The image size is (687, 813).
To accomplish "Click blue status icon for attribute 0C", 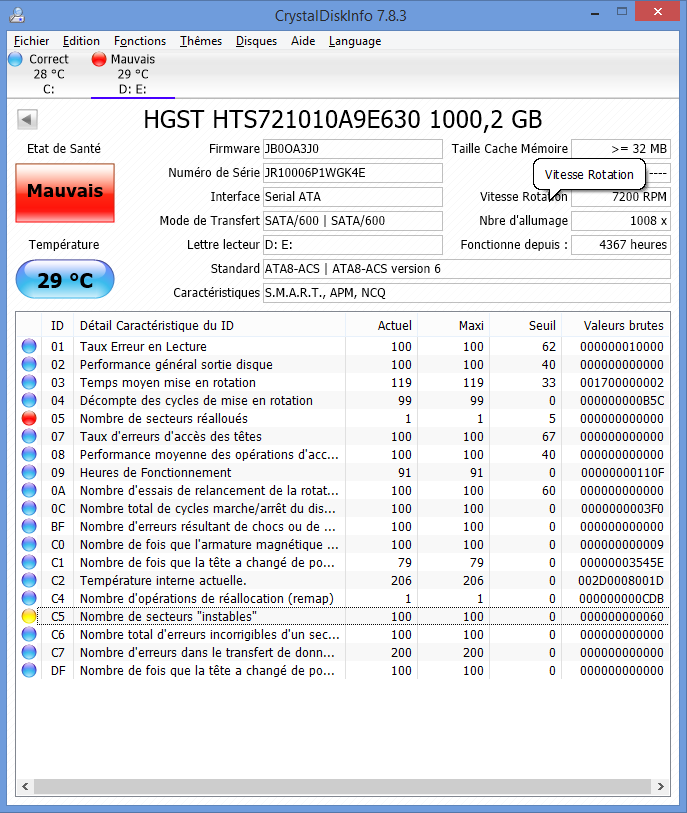I will point(29,509).
